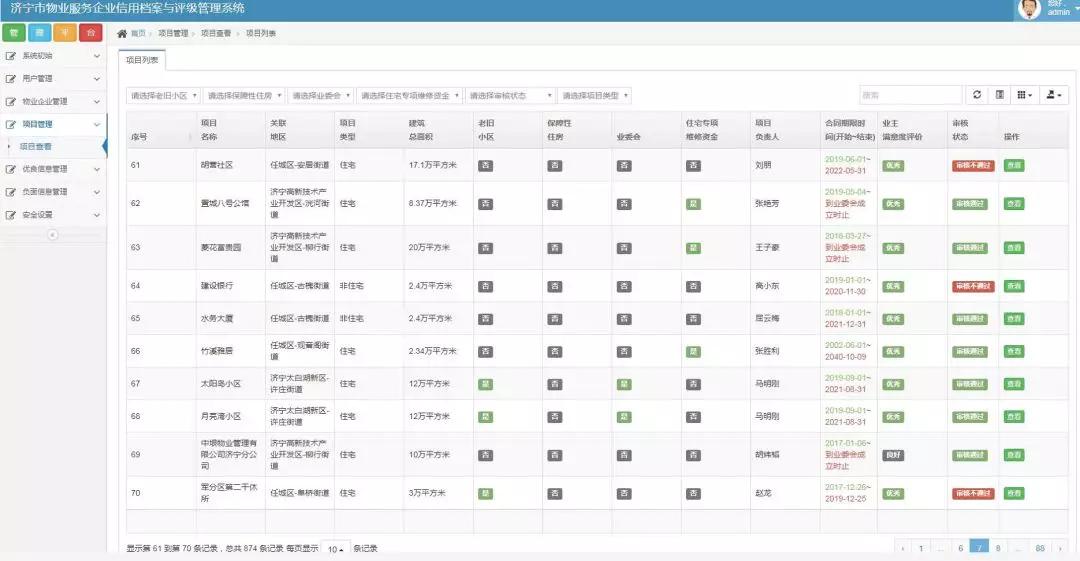Click the admin avatar at top right

[x=1028, y=9]
